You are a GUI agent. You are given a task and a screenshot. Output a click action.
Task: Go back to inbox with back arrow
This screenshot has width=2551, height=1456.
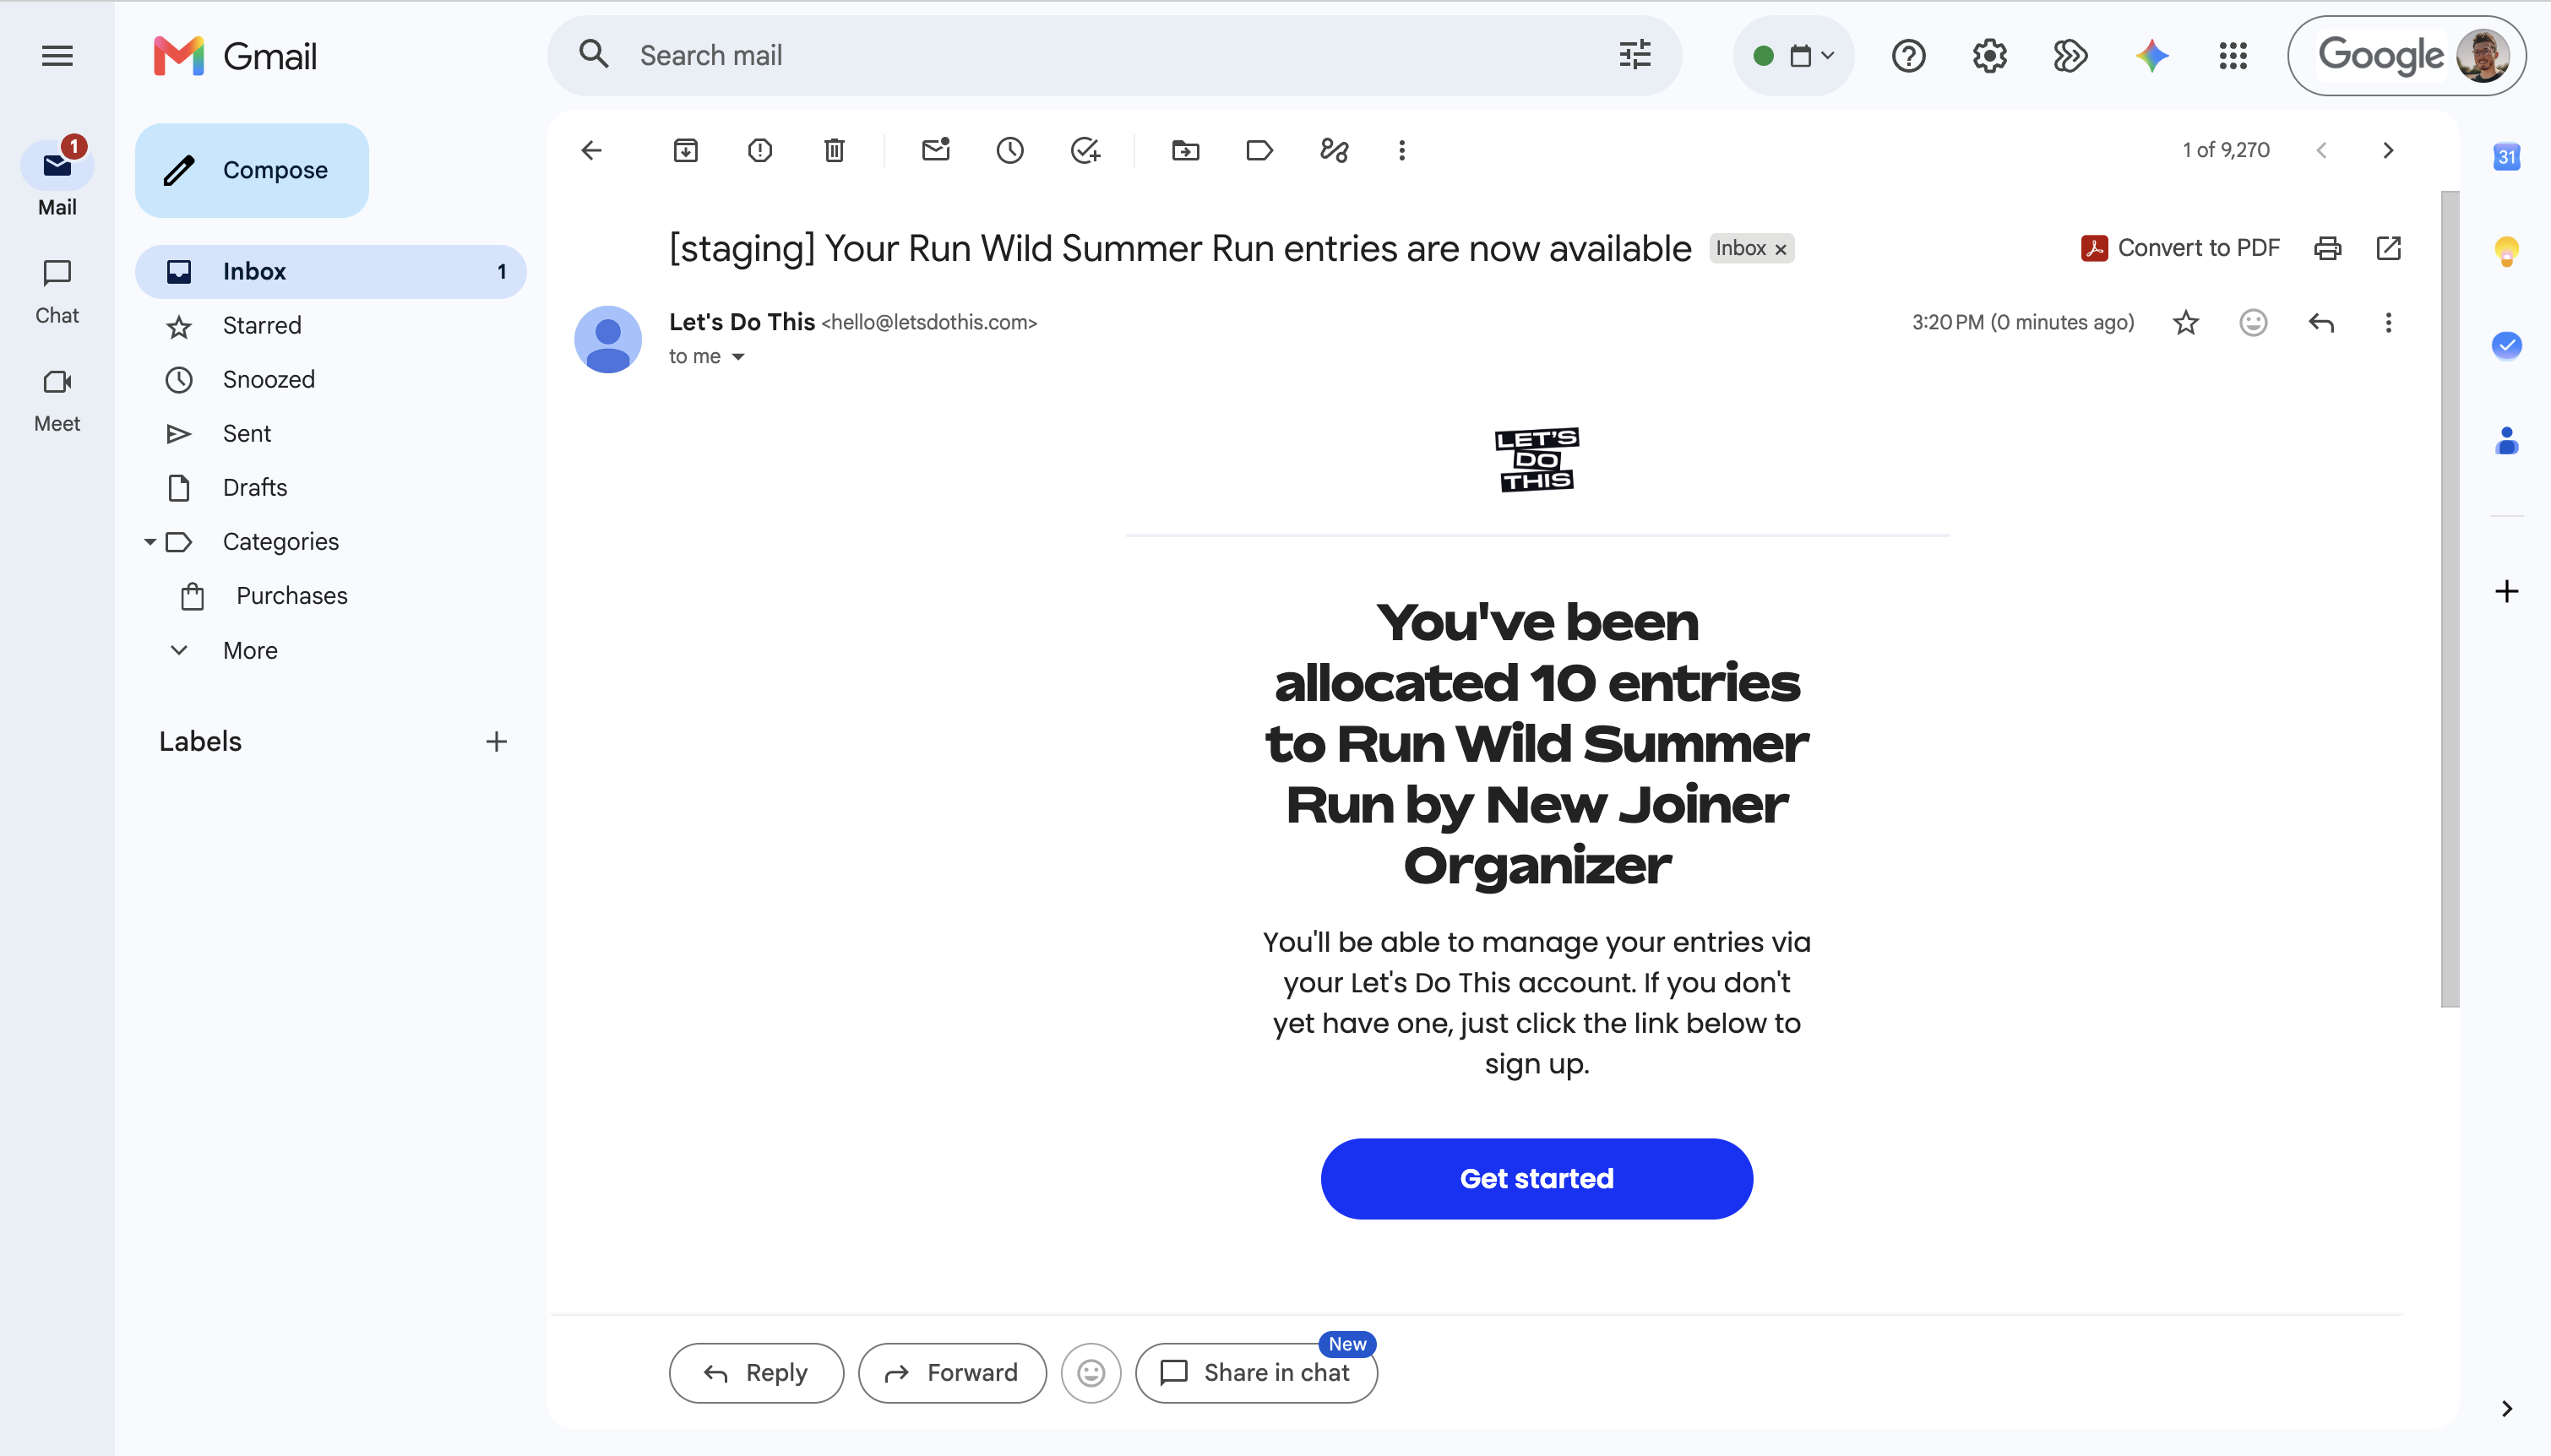(x=592, y=150)
